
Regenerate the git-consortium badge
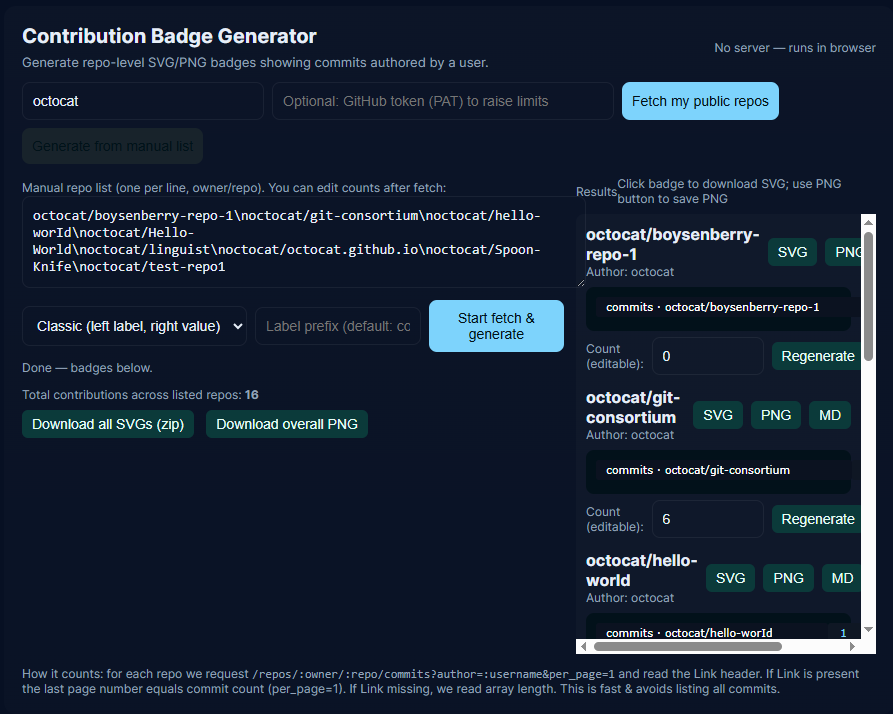point(816,518)
